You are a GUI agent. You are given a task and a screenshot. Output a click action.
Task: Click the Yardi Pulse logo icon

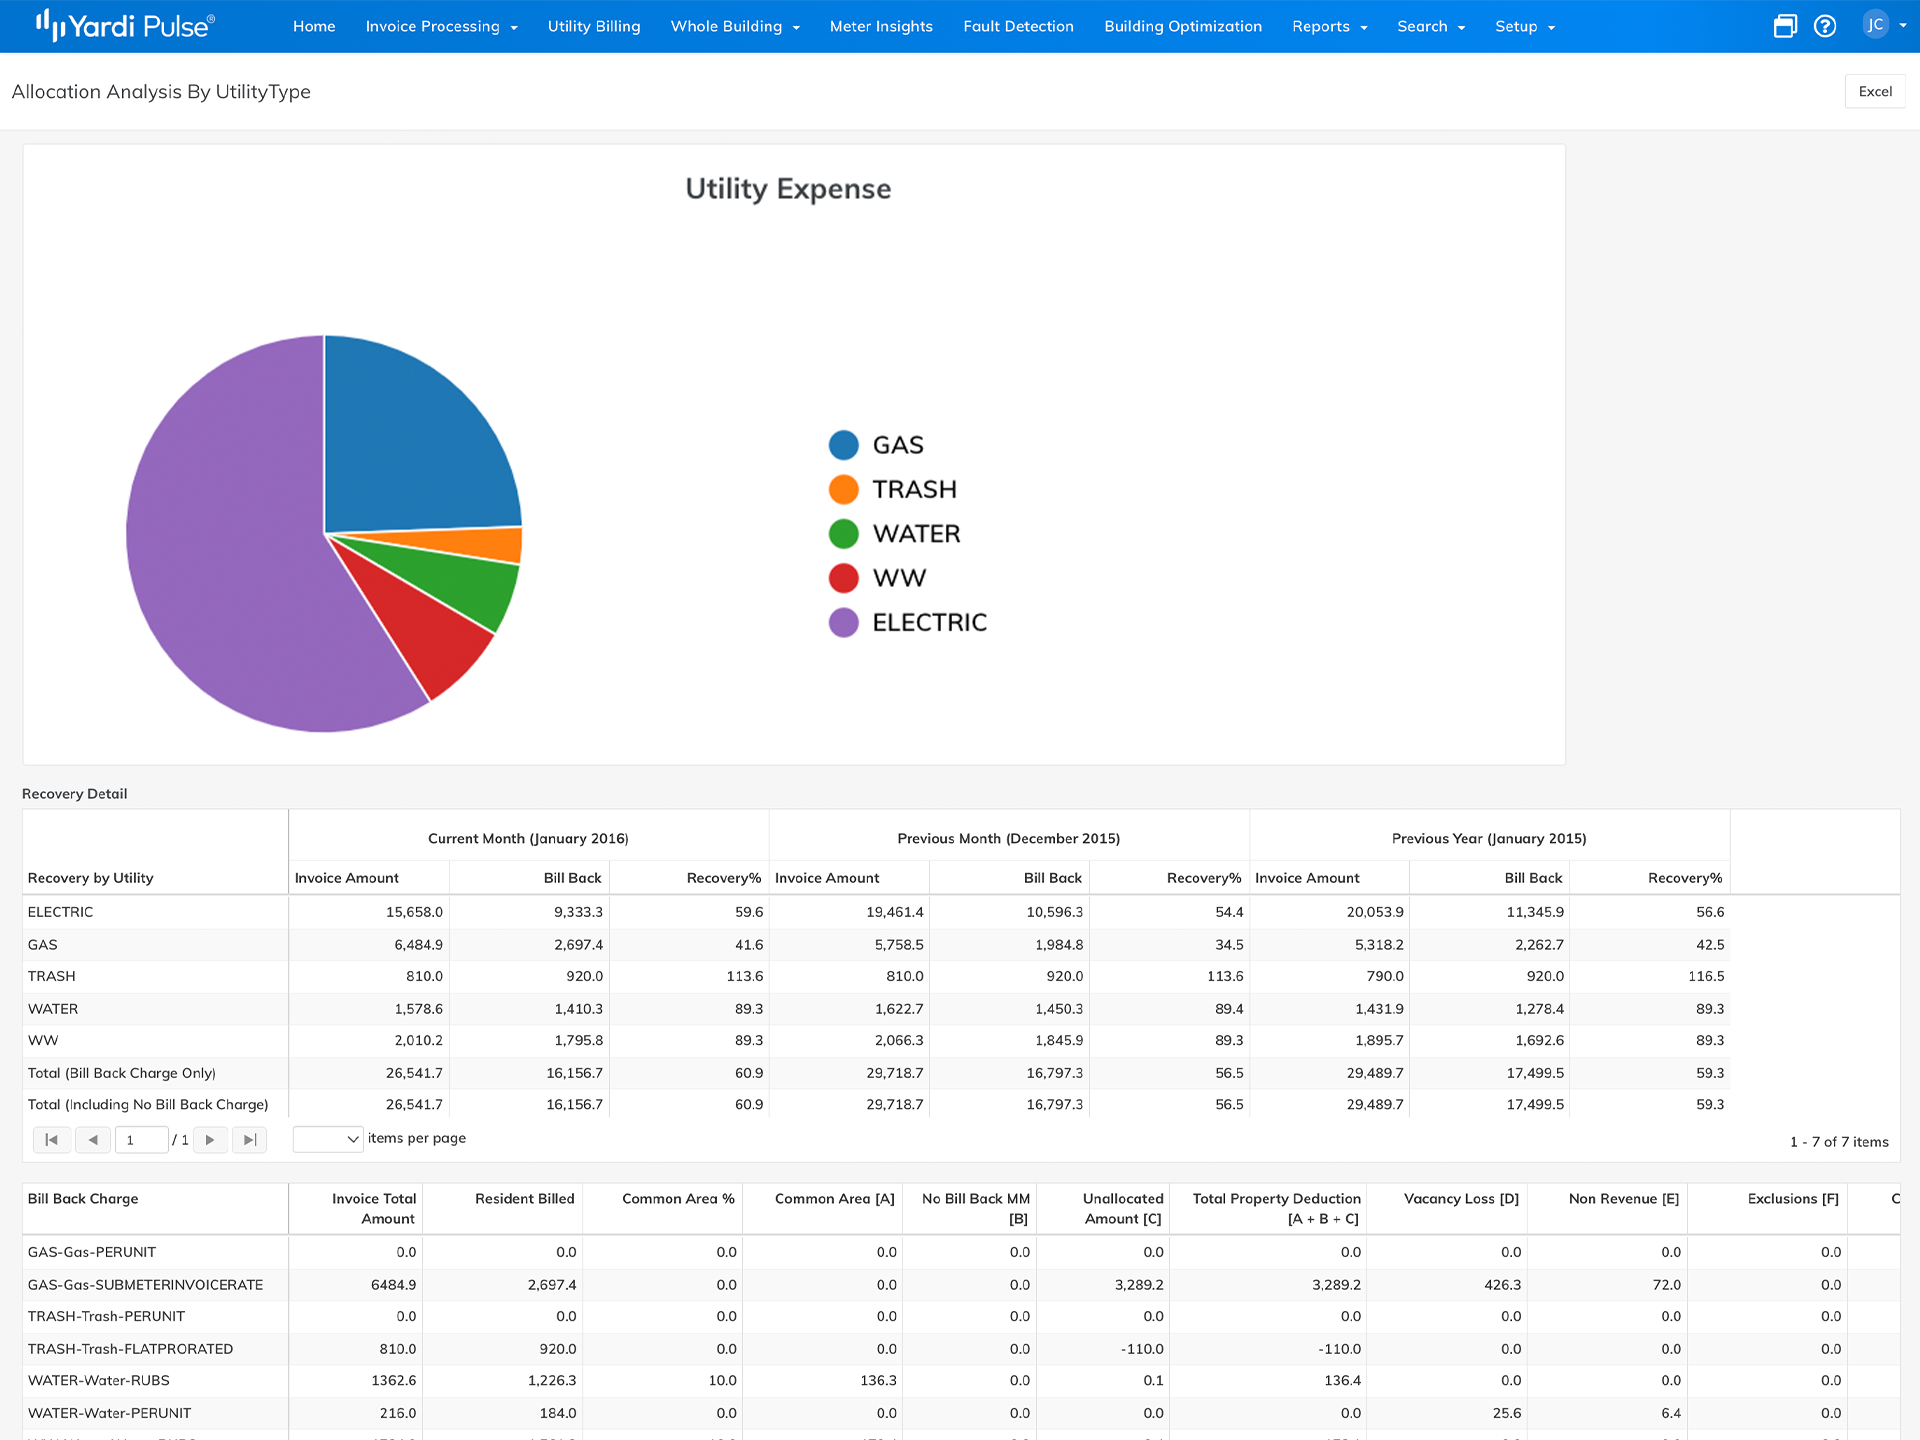tap(52, 25)
